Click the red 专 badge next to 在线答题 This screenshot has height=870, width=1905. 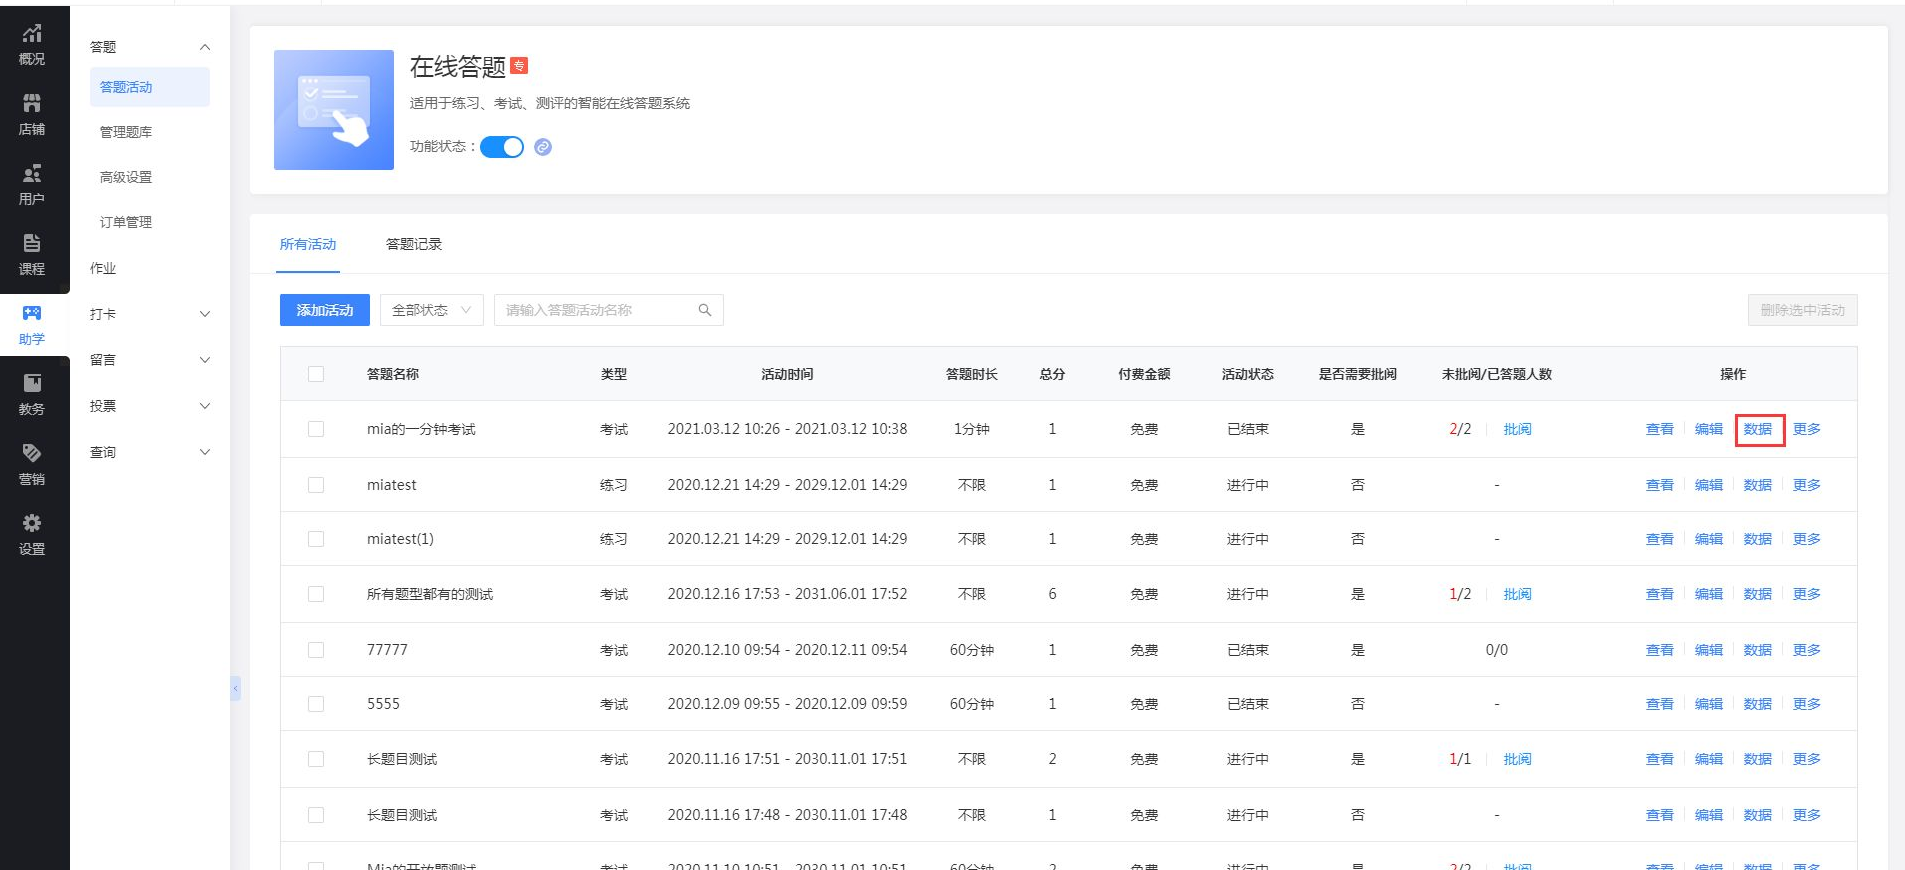point(519,66)
